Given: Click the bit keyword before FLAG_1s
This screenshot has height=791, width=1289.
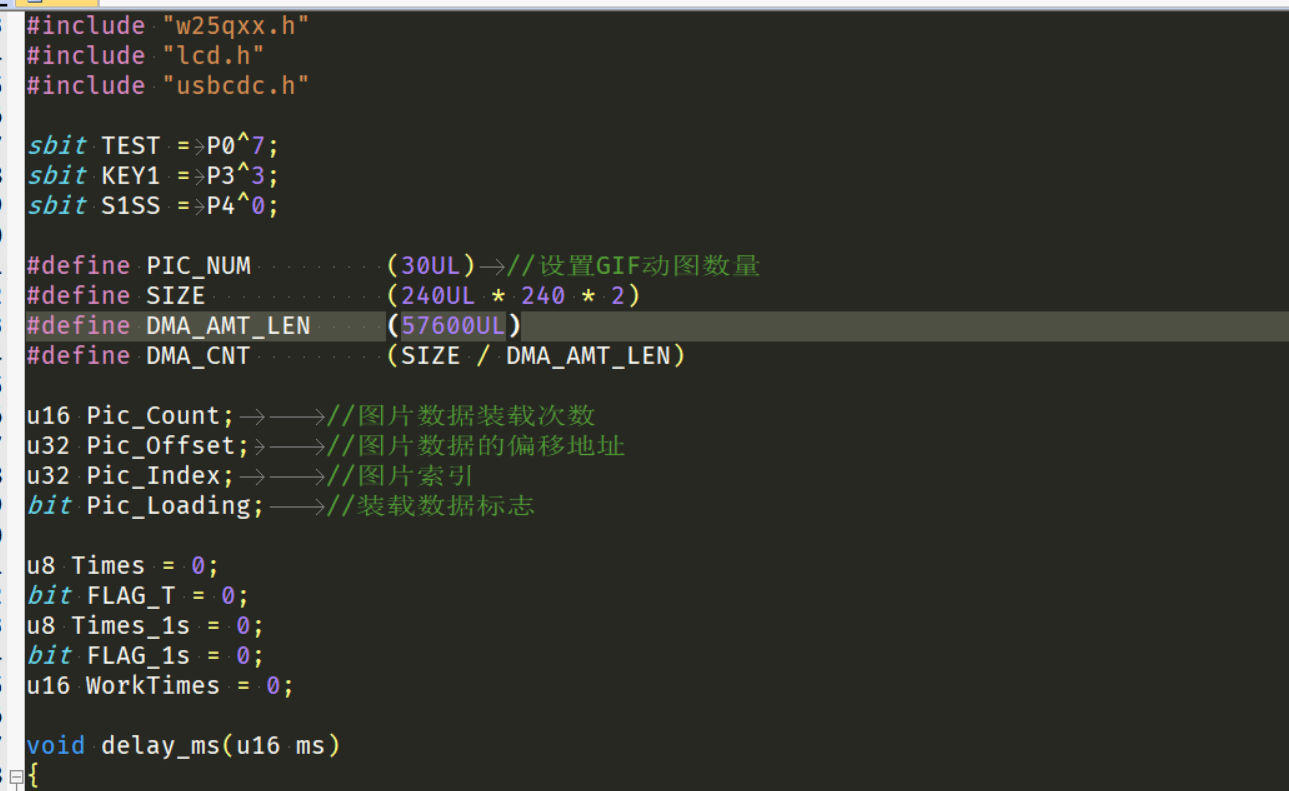Looking at the screenshot, I should 49,656.
